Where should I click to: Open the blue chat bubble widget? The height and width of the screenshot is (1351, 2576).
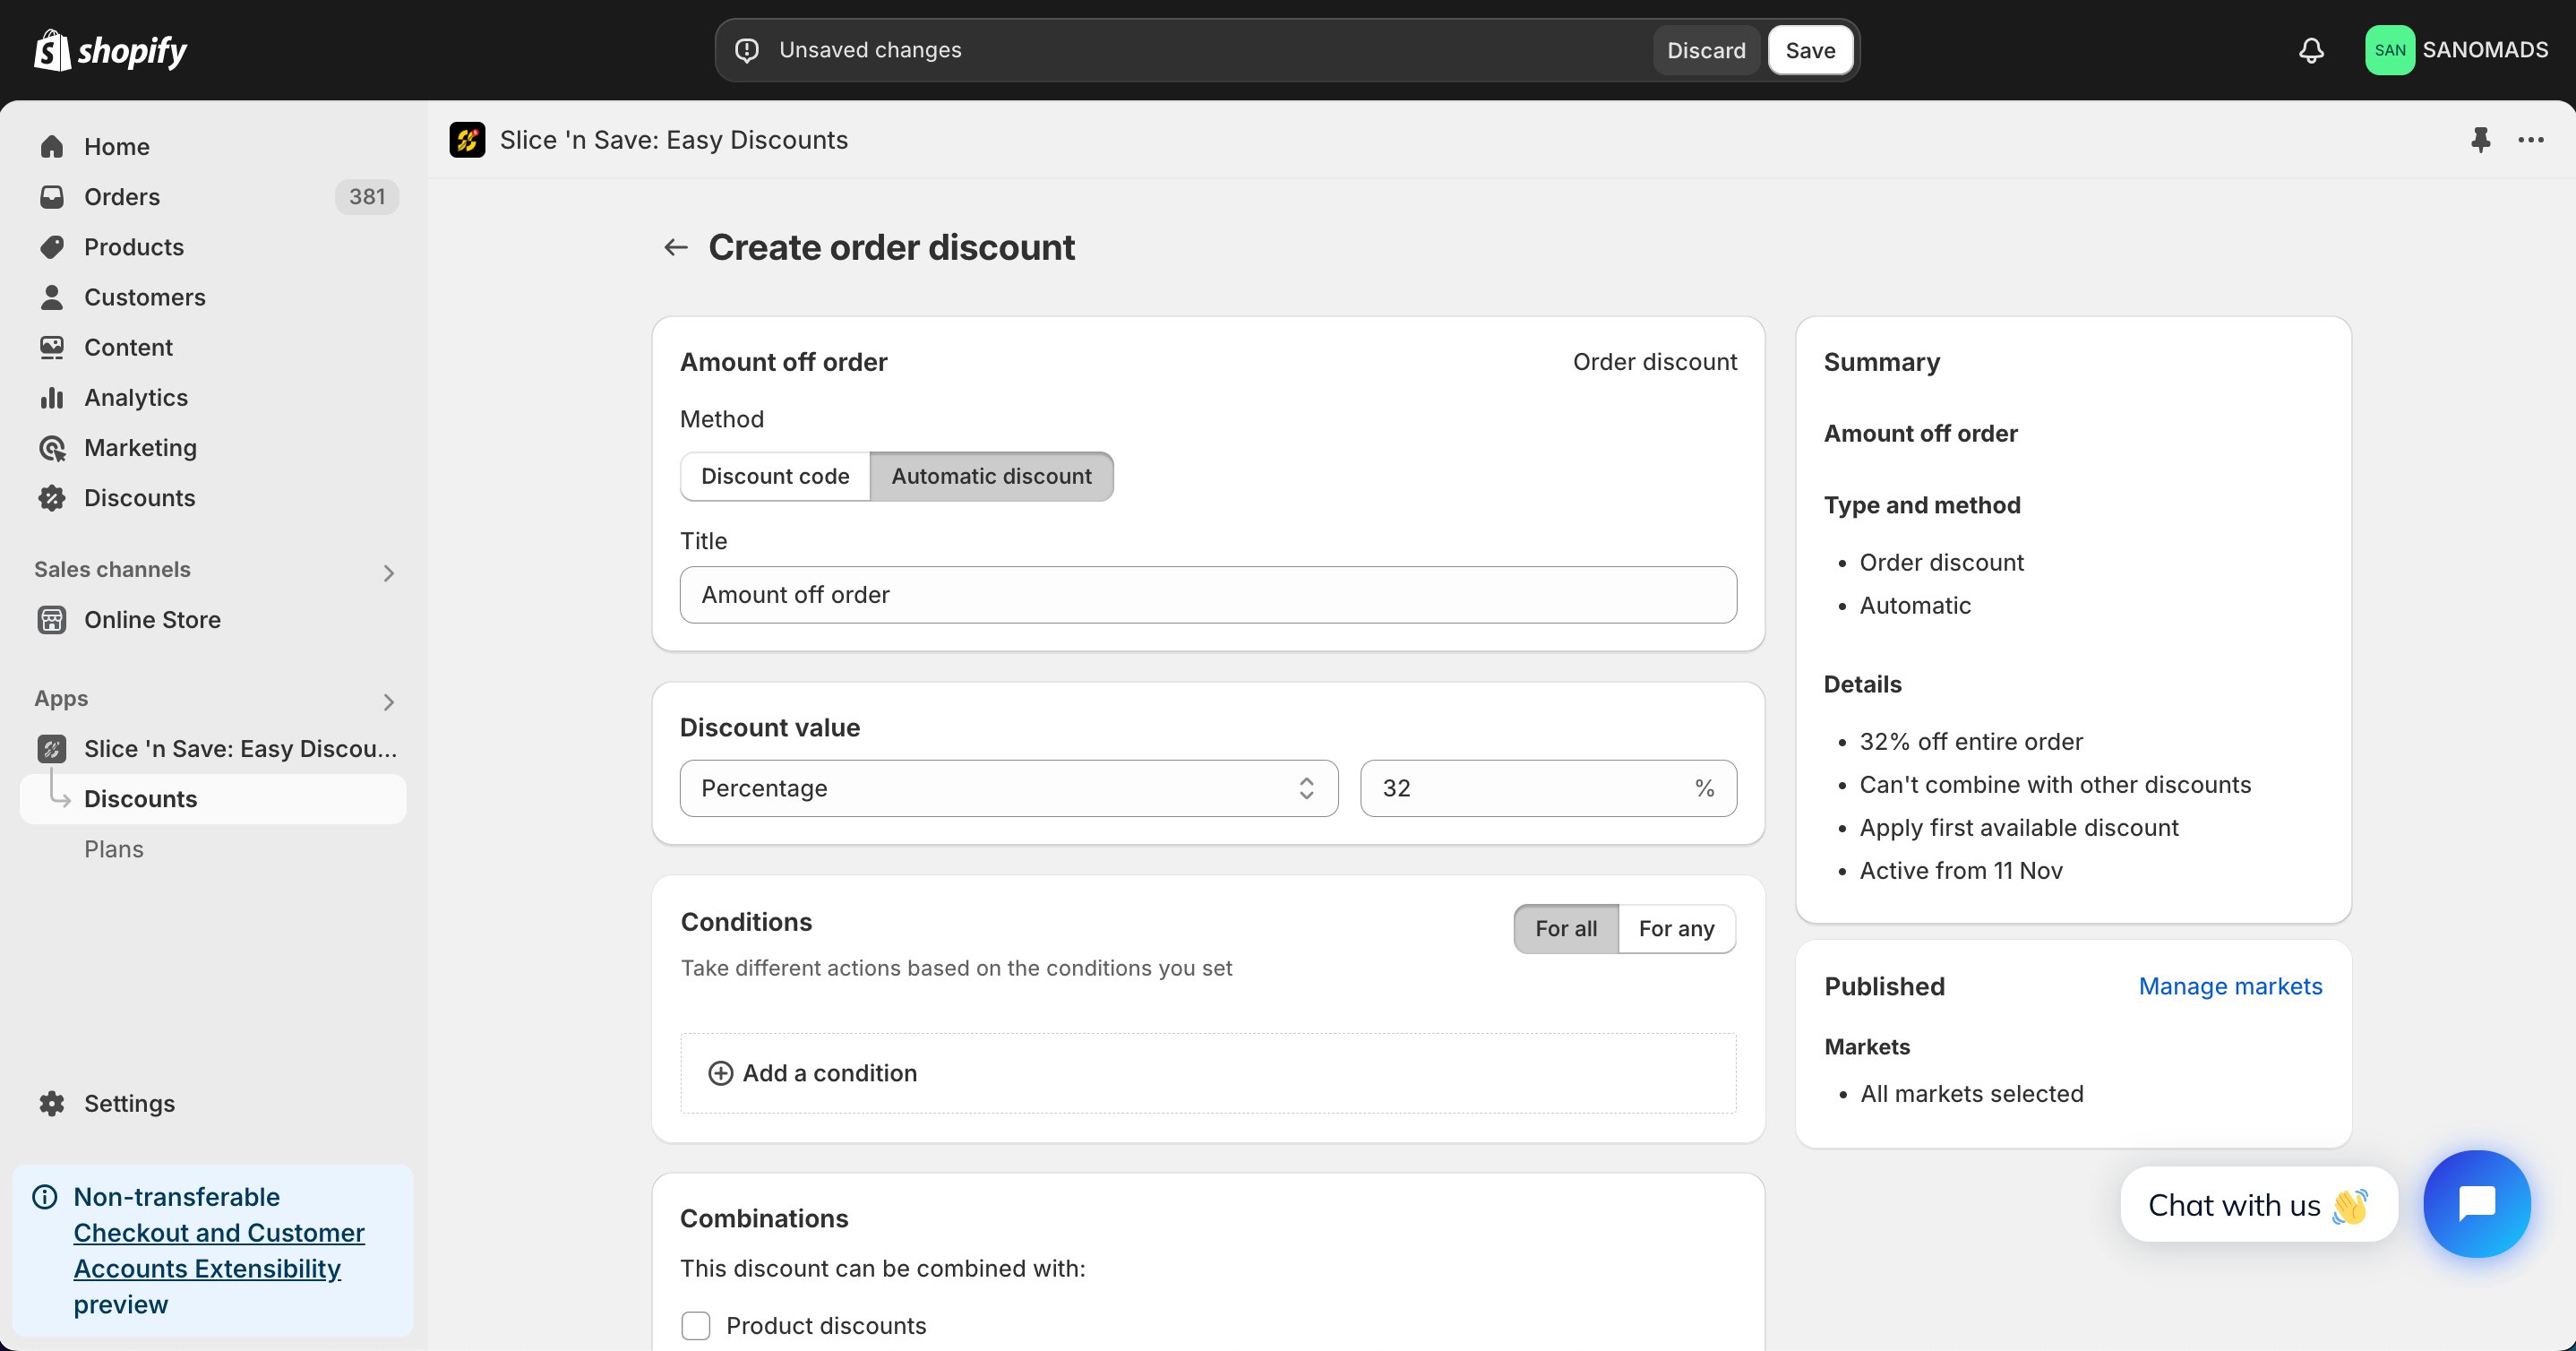tap(2477, 1203)
